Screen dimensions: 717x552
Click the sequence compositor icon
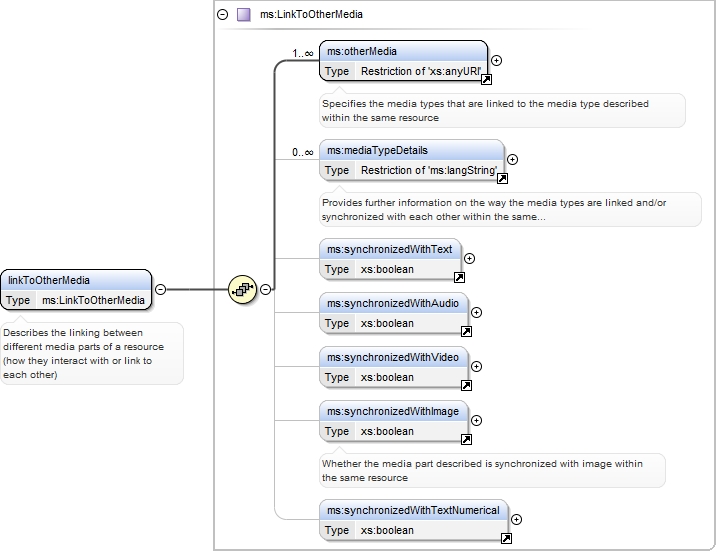tap(242, 289)
